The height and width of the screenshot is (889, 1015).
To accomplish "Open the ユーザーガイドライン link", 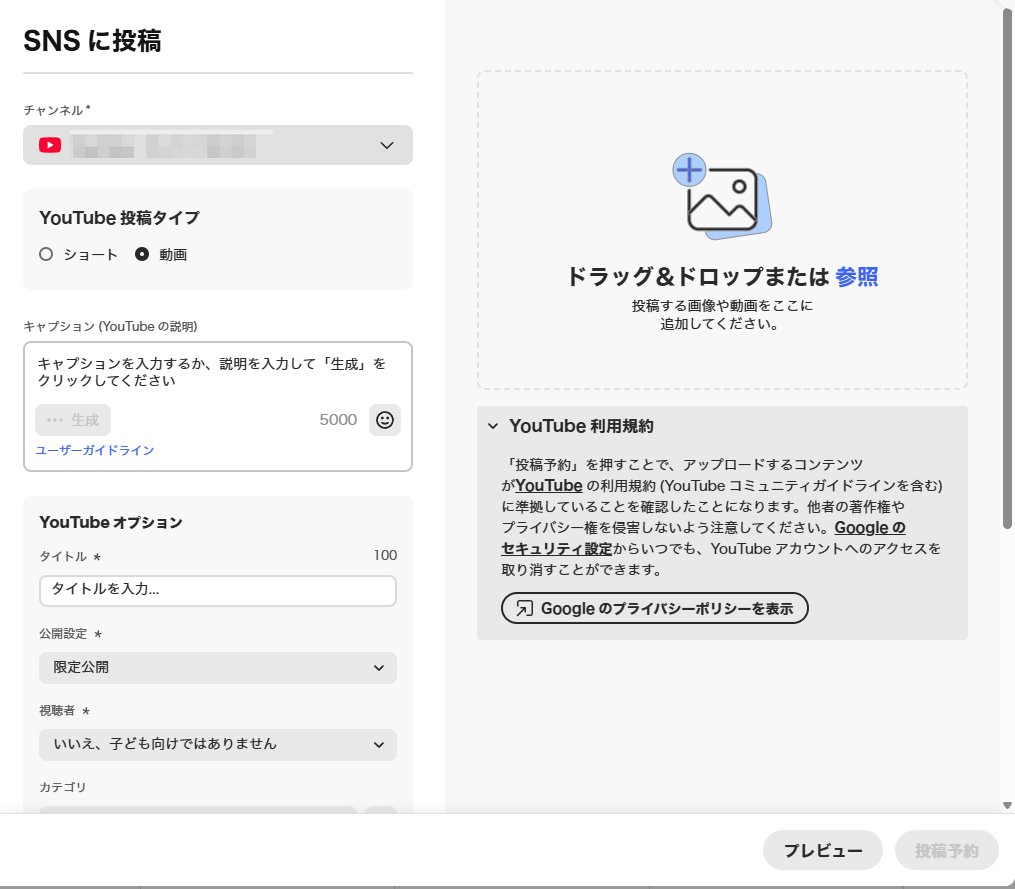I will (95, 450).
